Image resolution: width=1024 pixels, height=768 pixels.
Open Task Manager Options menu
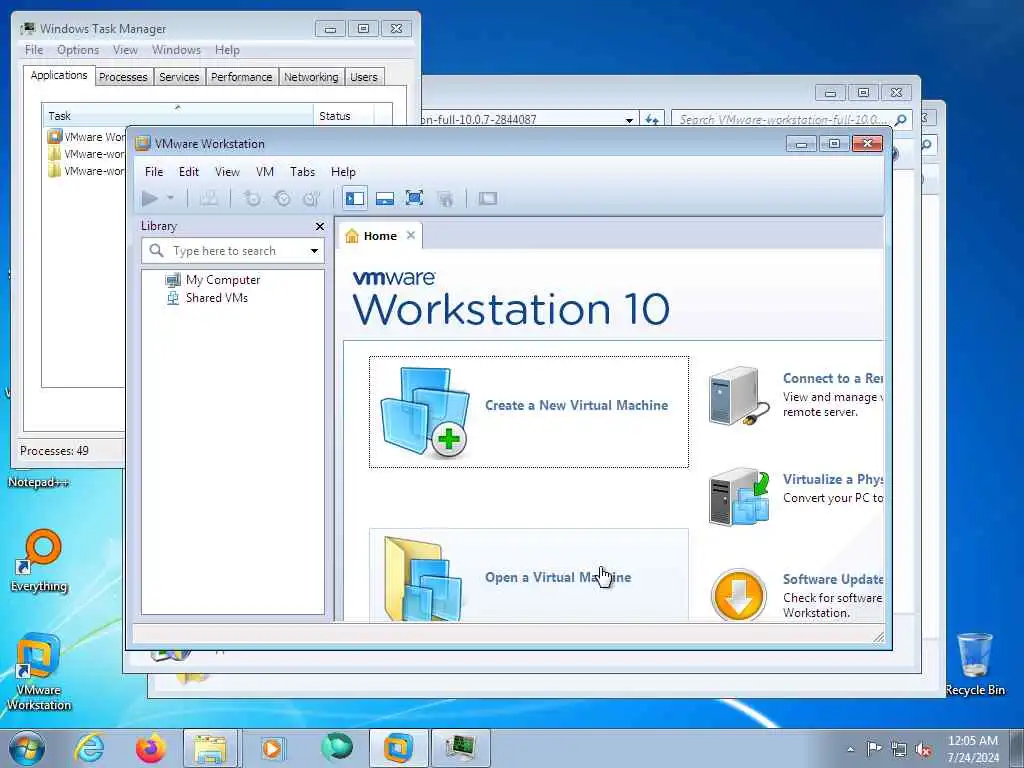pyautogui.click(x=78, y=50)
